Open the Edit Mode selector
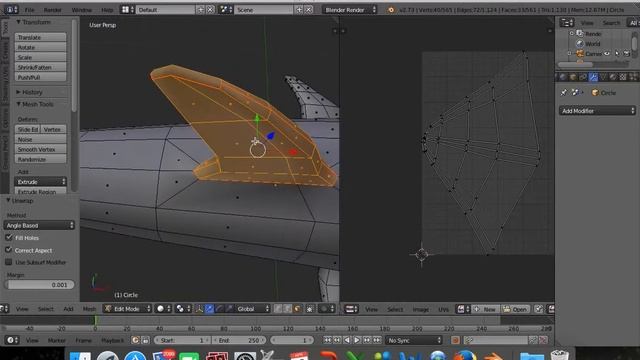Viewport: 640px width, 360px height. click(x=127, y=309)
